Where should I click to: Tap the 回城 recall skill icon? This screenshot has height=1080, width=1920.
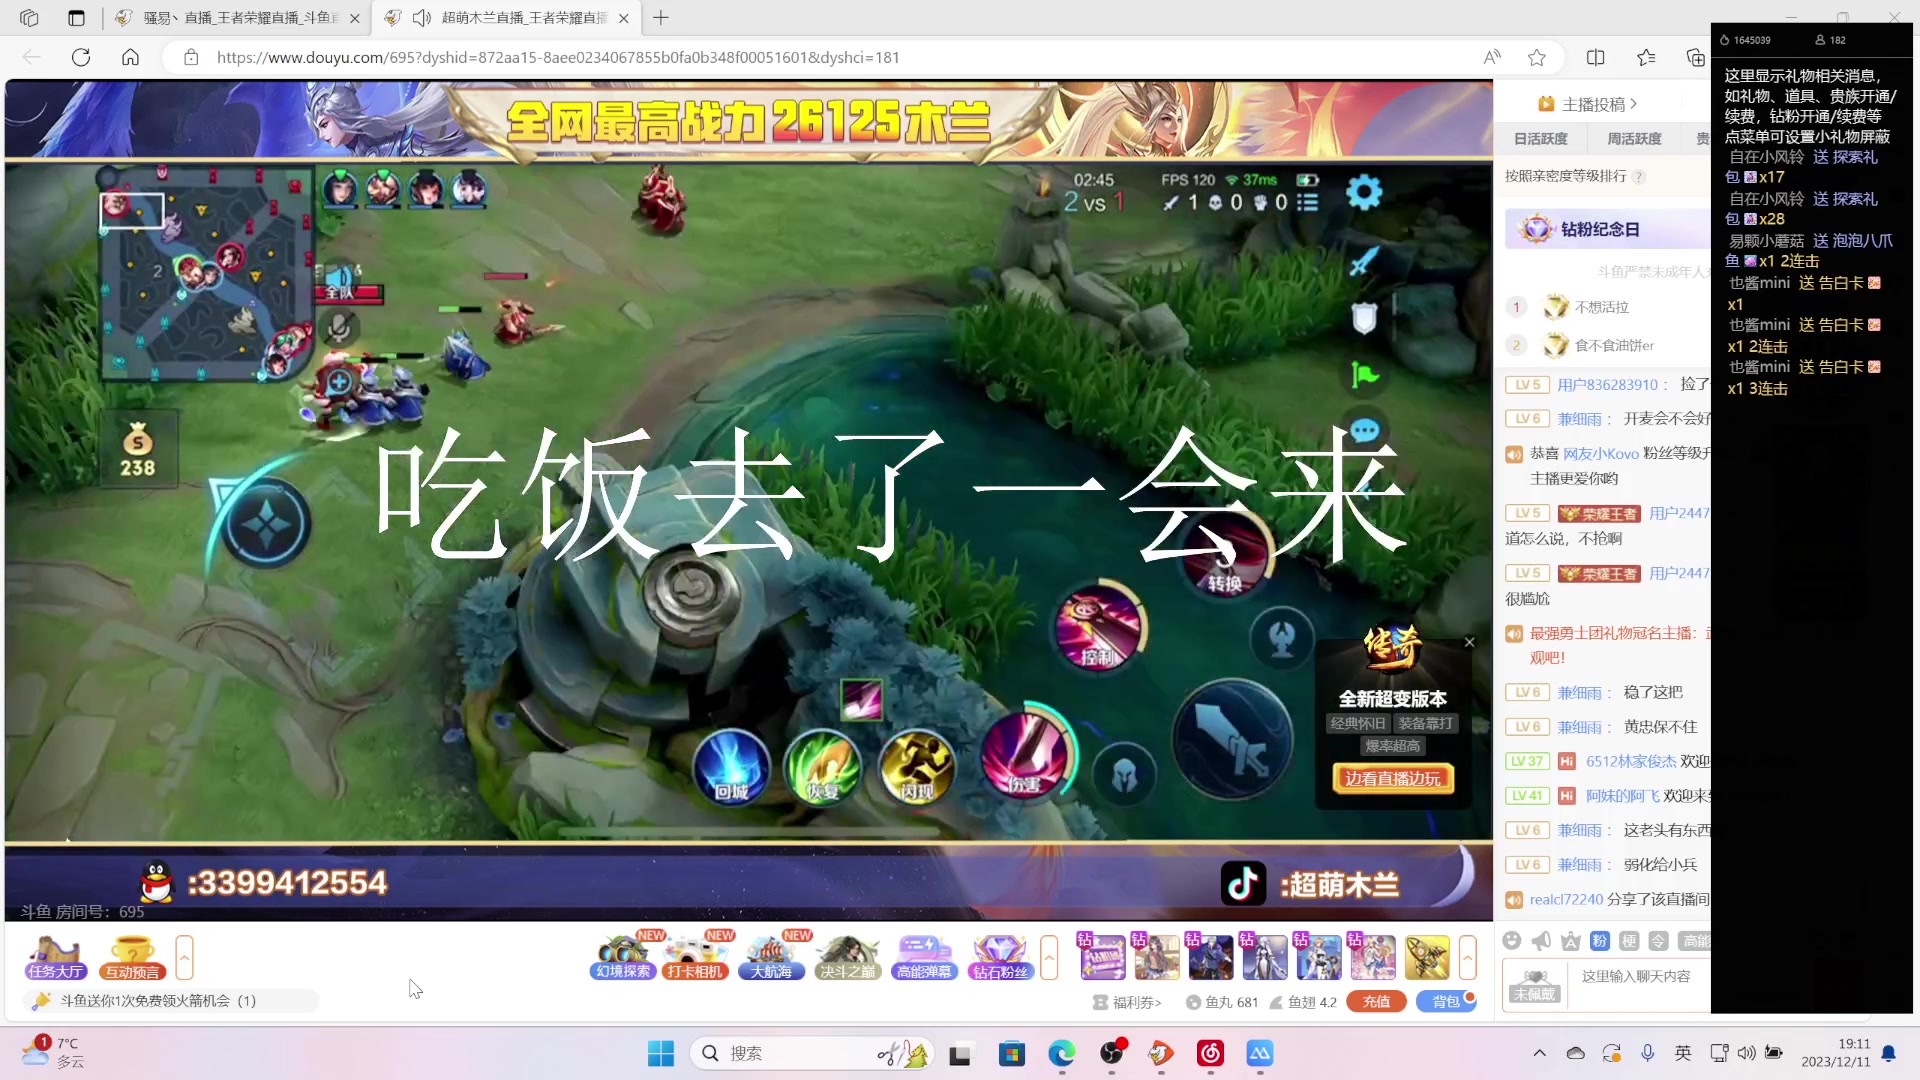tap(732, 767)
